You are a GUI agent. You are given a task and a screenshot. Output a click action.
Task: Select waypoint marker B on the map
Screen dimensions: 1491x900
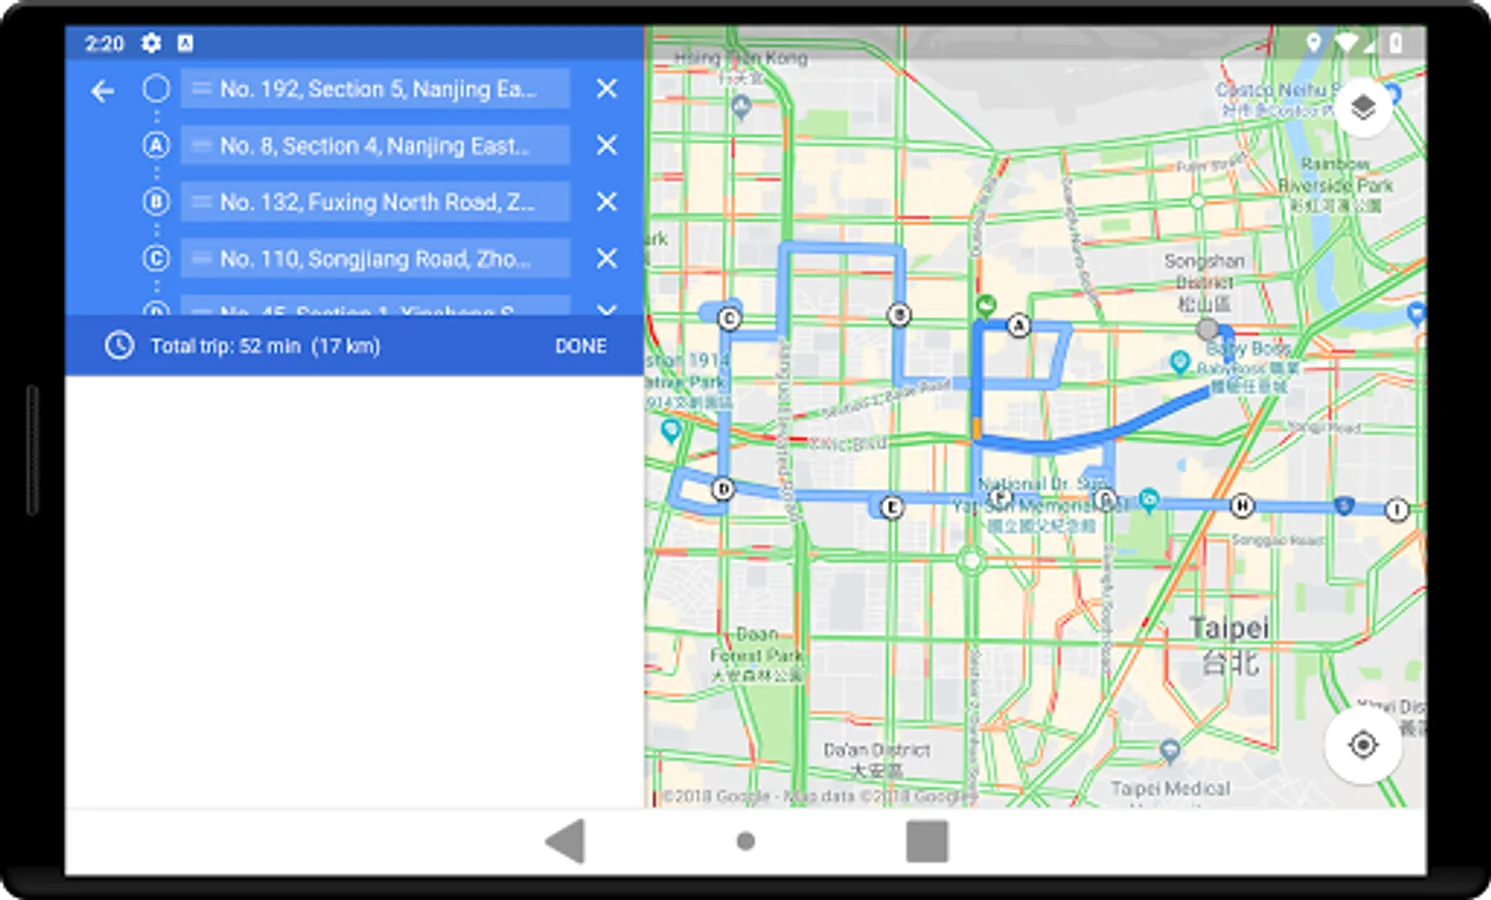click(899, 315)
